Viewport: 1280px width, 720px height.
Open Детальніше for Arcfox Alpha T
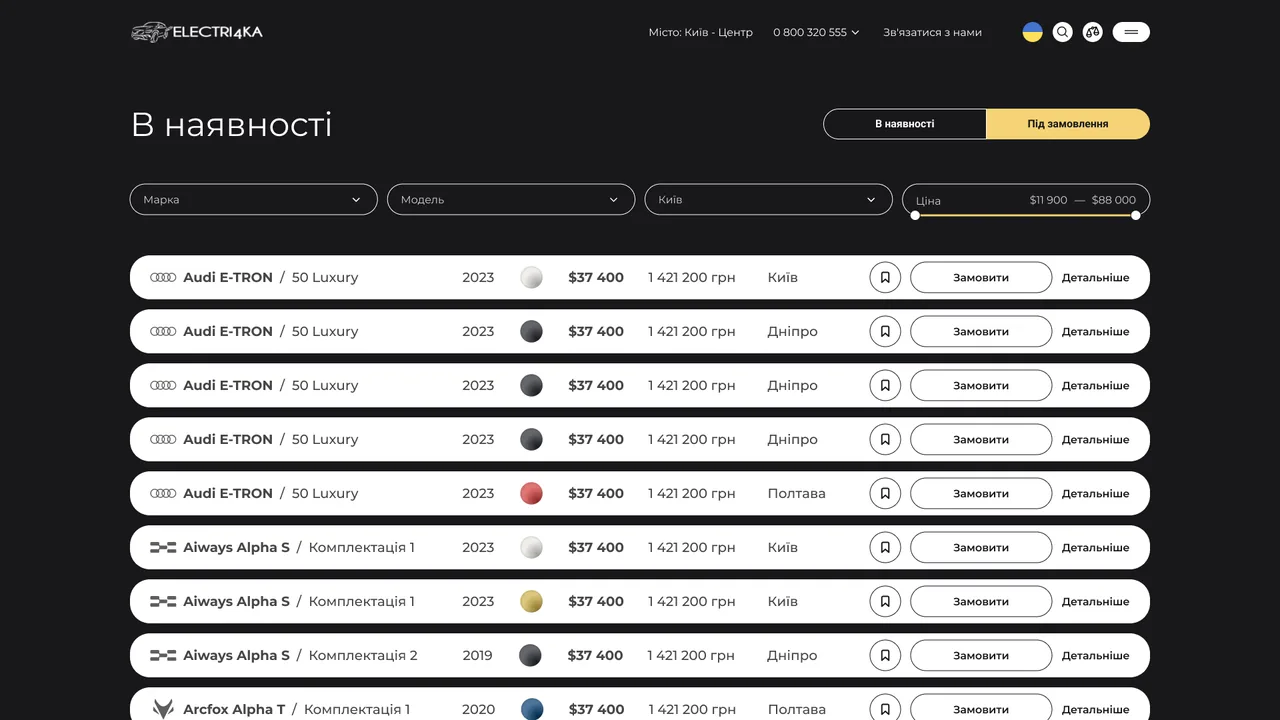1095,709
